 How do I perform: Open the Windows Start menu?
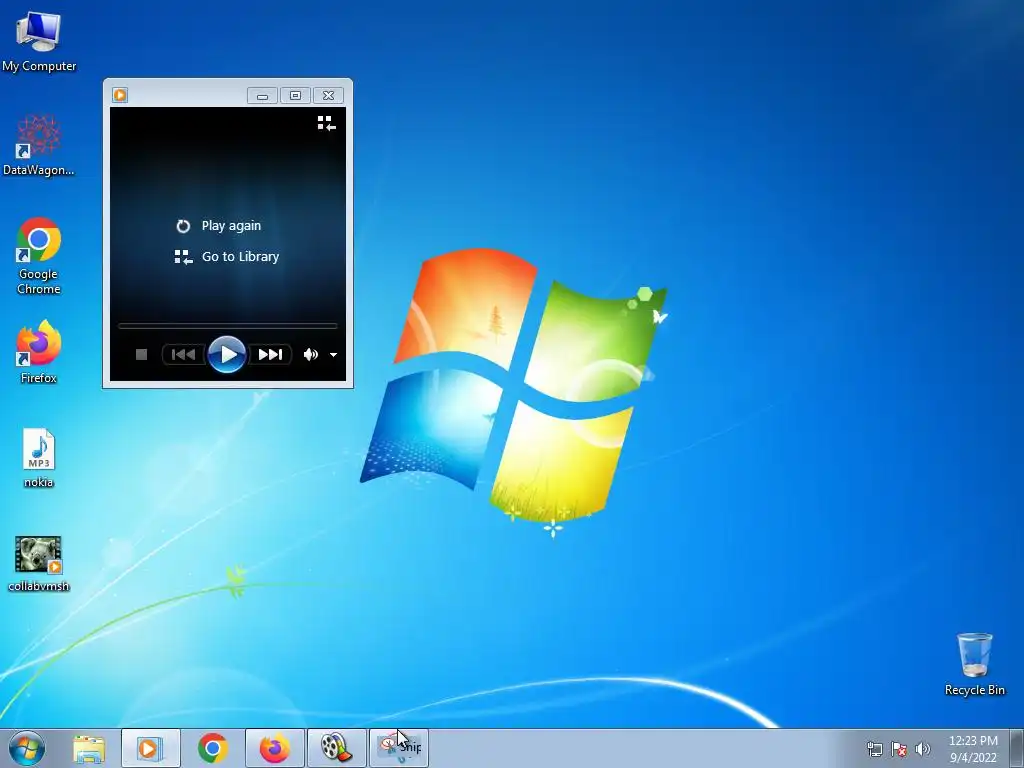click(x=27, y=748)
